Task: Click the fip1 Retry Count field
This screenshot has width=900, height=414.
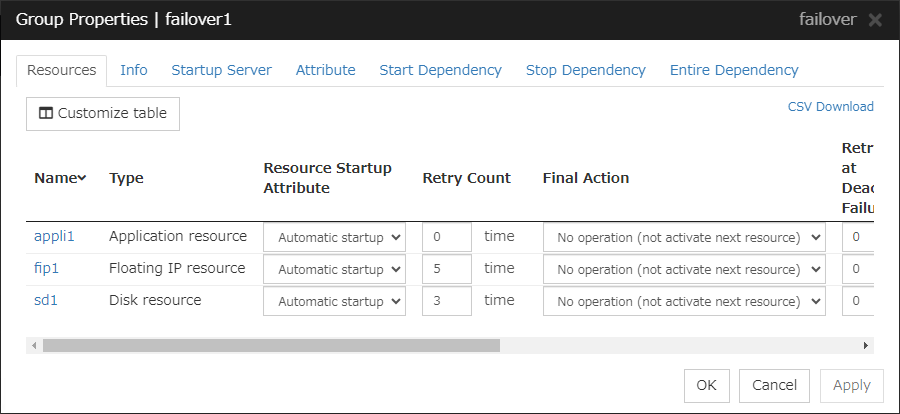Action: click(x=446, y=269)
